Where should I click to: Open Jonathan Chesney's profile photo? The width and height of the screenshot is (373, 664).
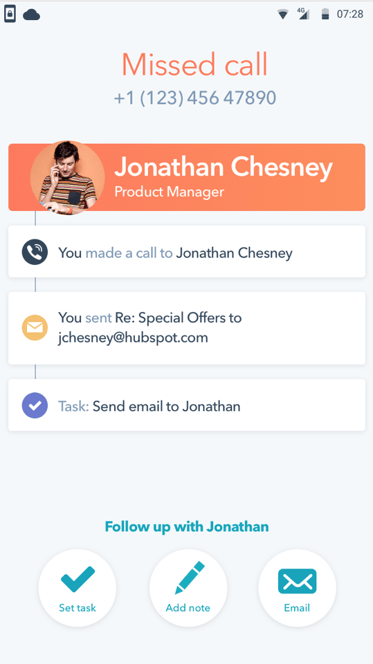(x=68, y=177)
